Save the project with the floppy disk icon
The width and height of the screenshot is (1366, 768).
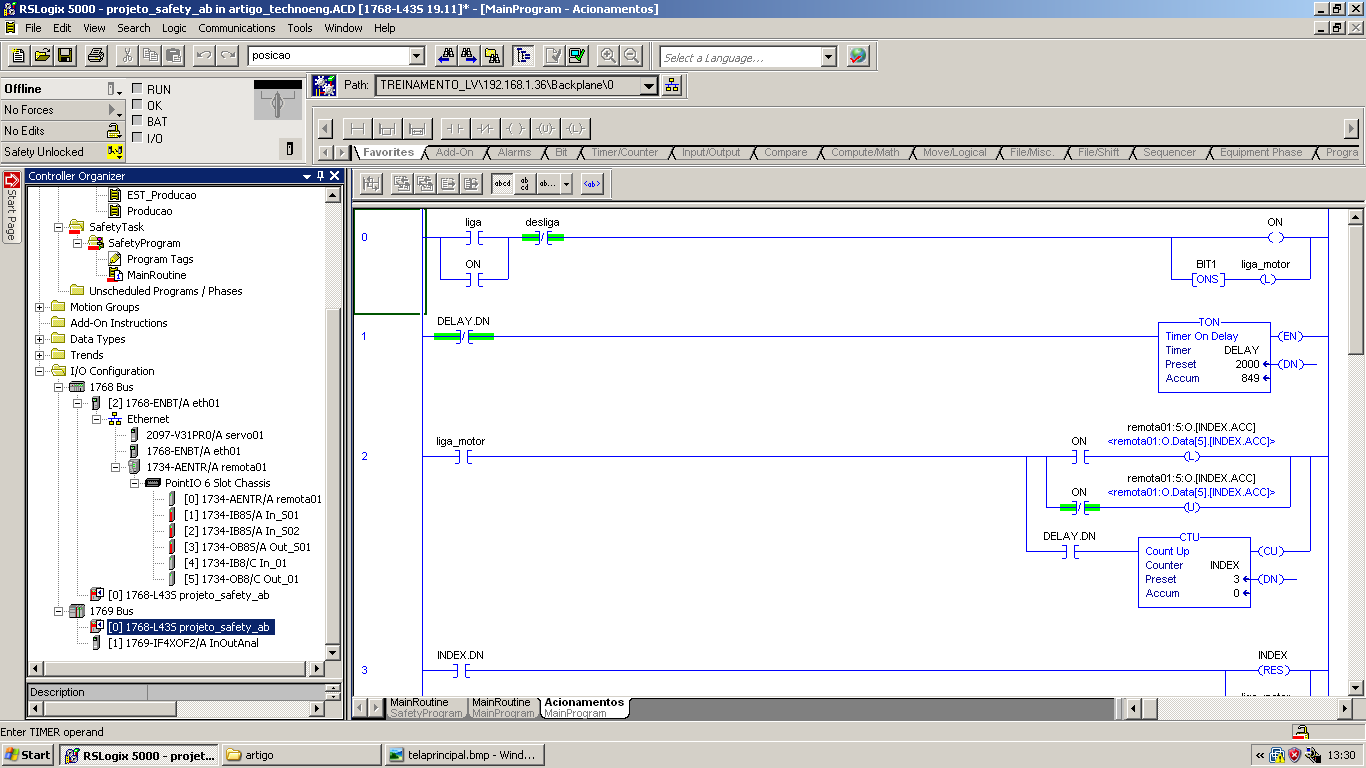click(x=65, y=56)
